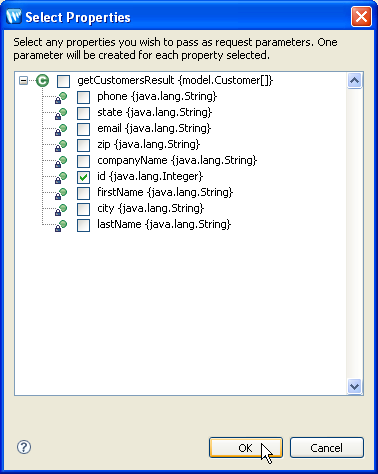Viewport: 378px width, 474px height.
Task: Confirm selection with the OK button
Action: [x=246, y=448]
